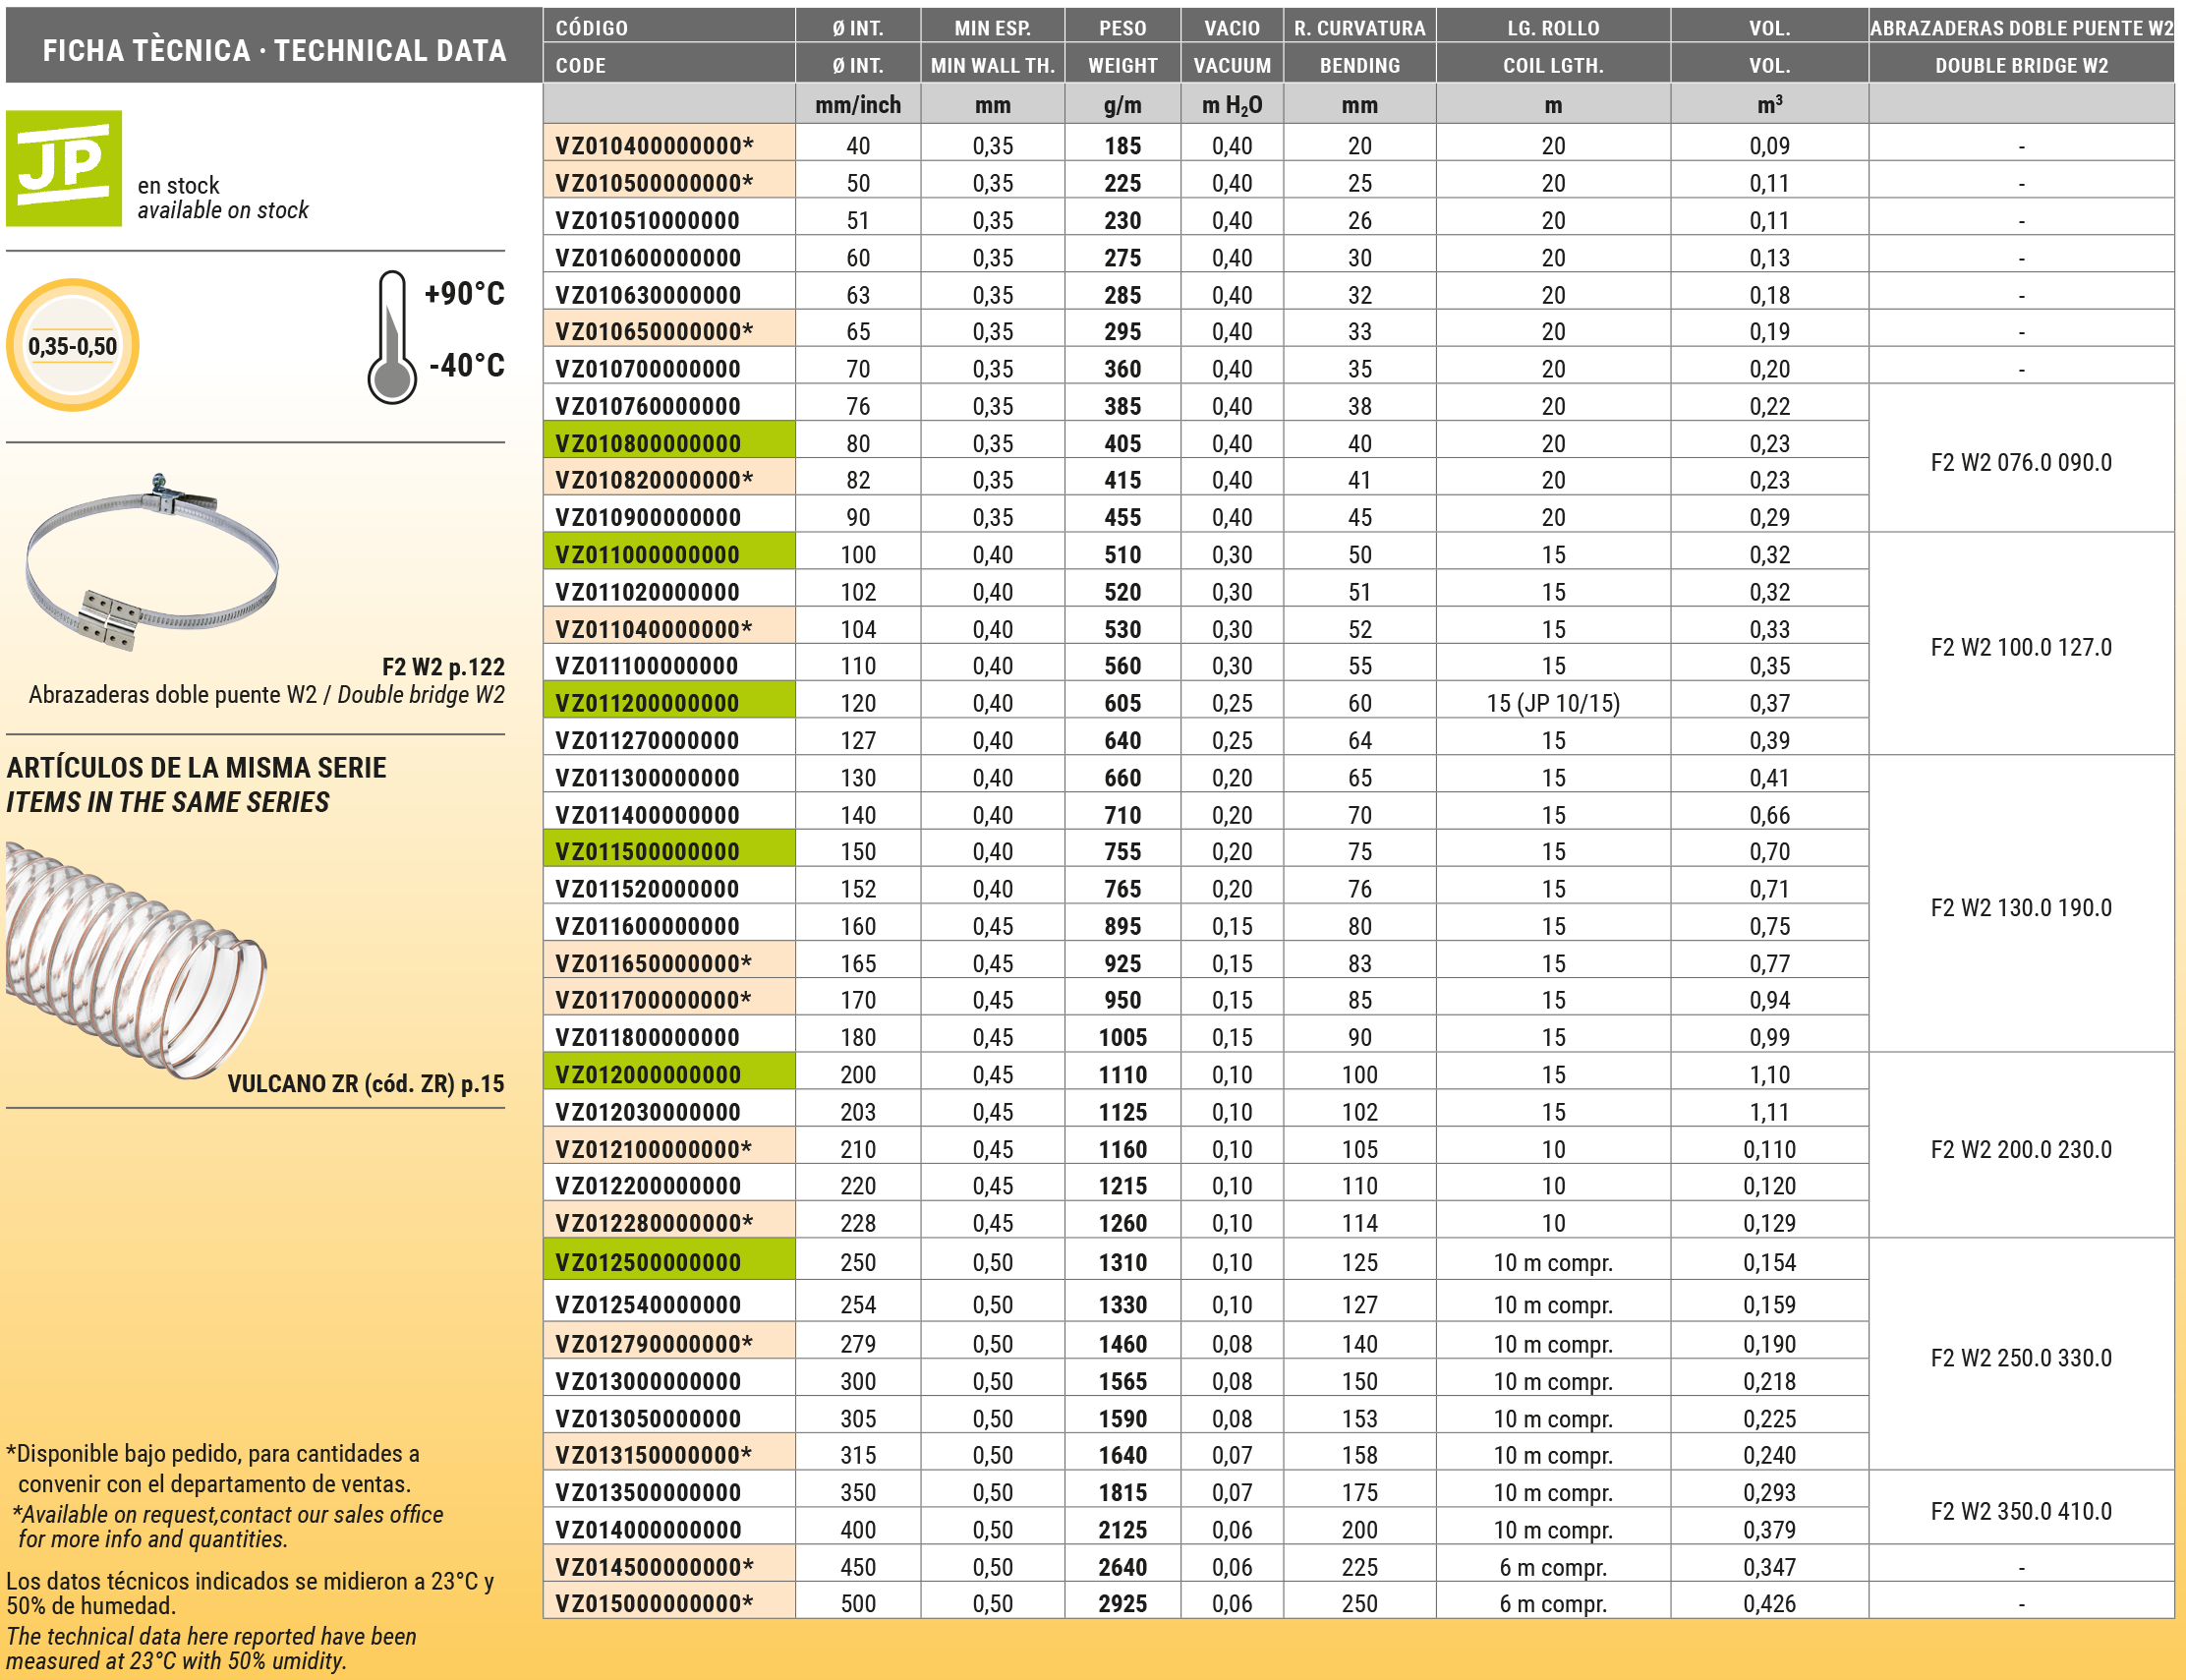Click the double bridge clamp image
The image size is (2186, 1680).
click(152, 562)
